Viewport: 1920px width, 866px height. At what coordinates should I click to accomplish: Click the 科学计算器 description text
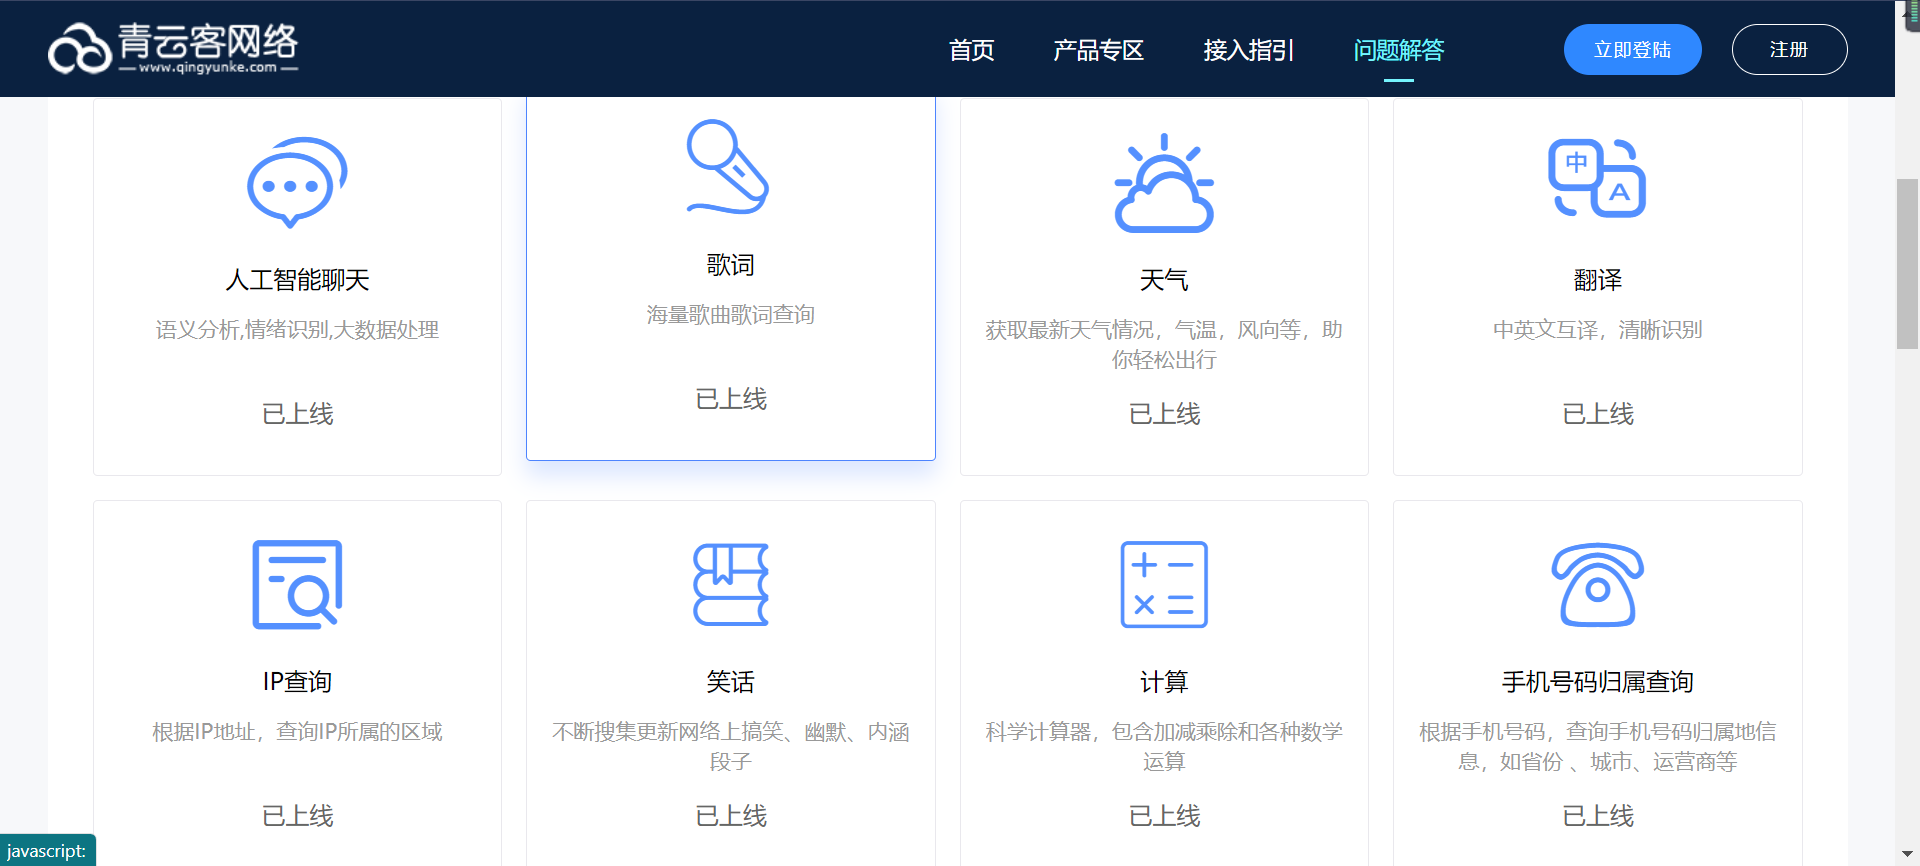pyautogui.click(x=1164, y=746)
